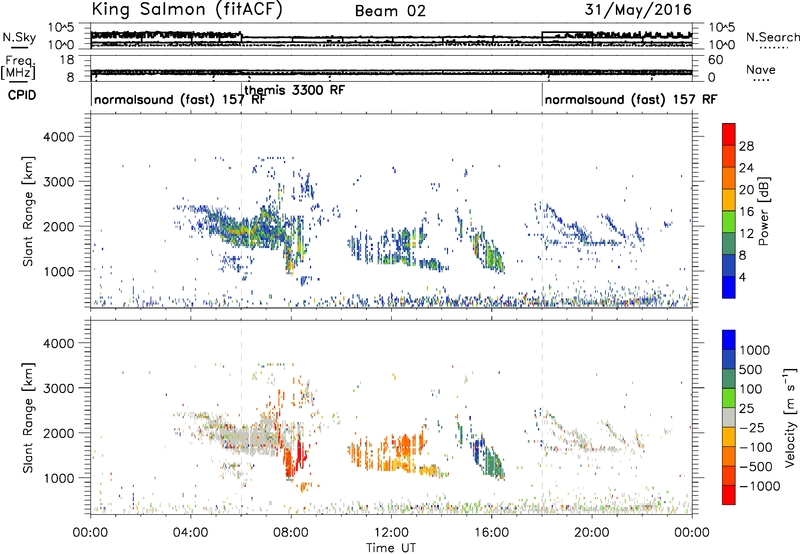Image resolution: width=800 pixels, height=554 pixels.
Task: Click the '60' tick of Nave axis
Action: 715,60
